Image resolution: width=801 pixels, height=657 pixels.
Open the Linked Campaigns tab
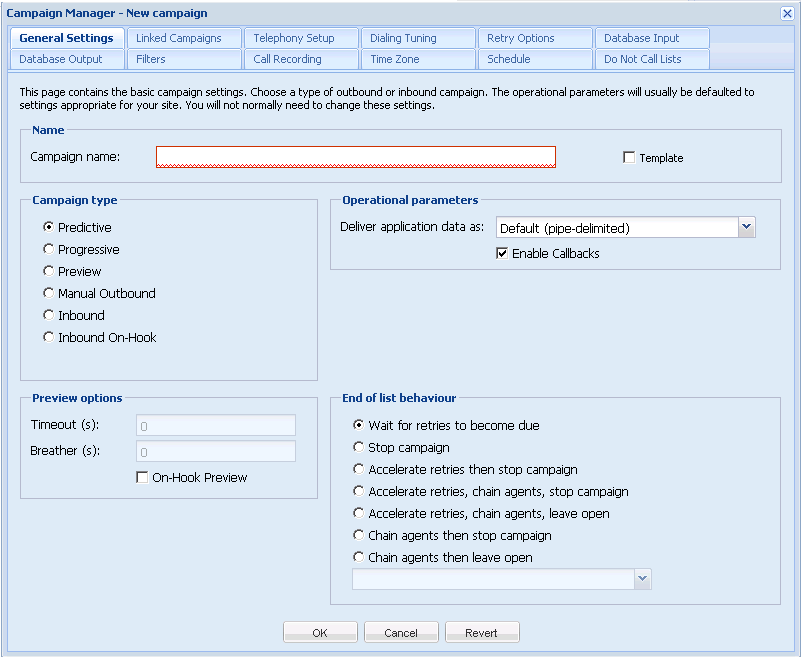tap(183, 38)
